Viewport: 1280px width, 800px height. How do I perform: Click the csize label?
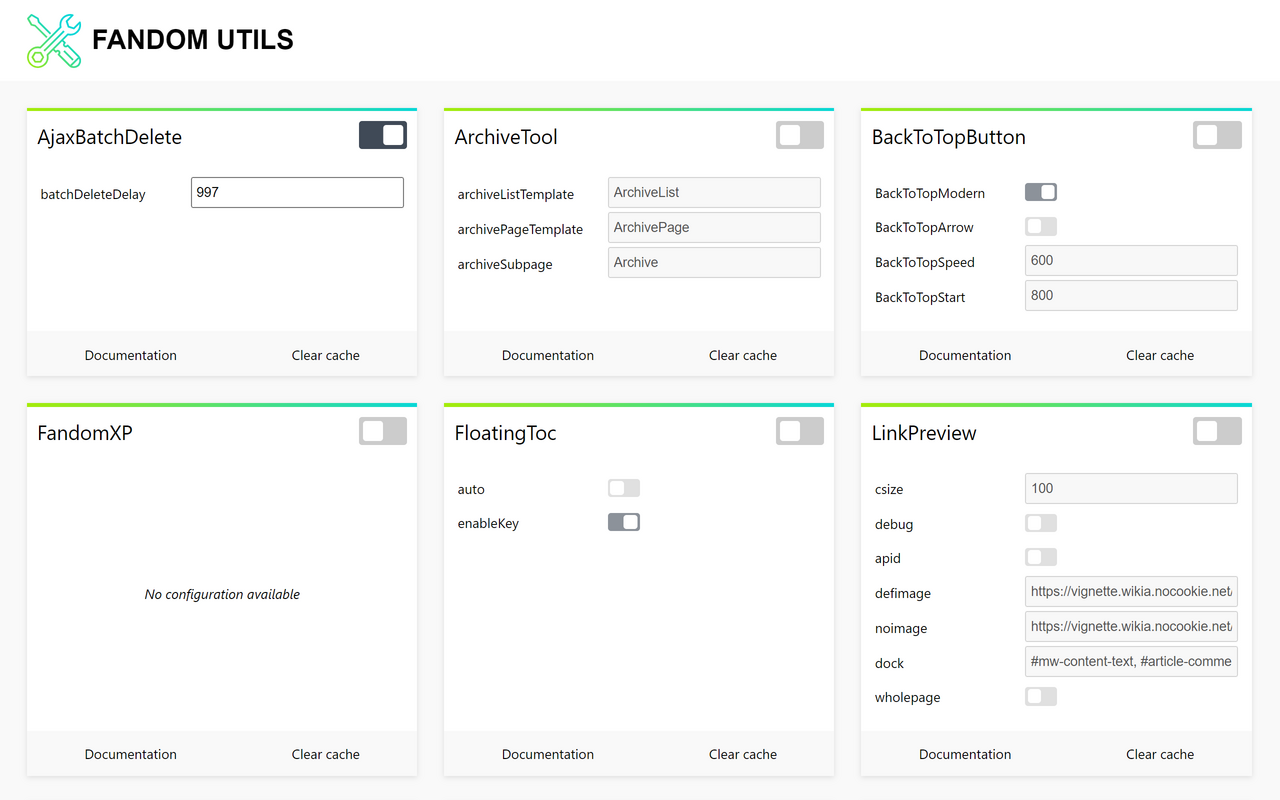pos(889,489)
